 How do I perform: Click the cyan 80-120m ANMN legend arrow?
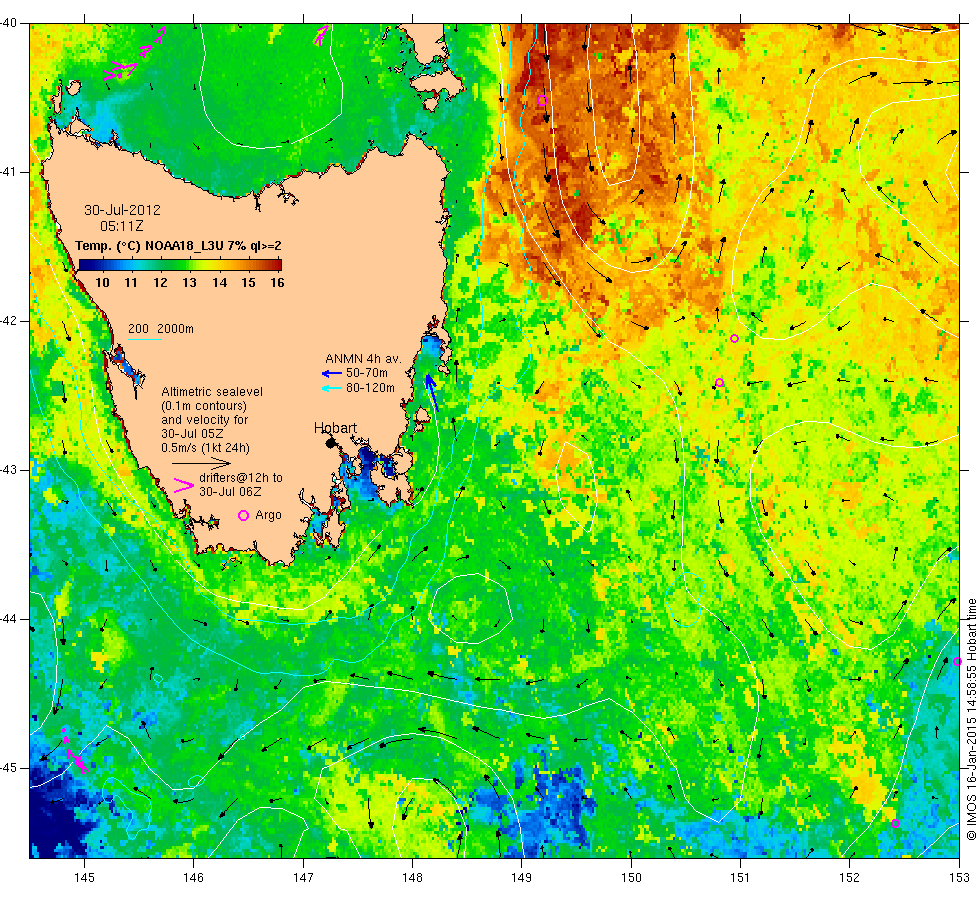(331, 388)
